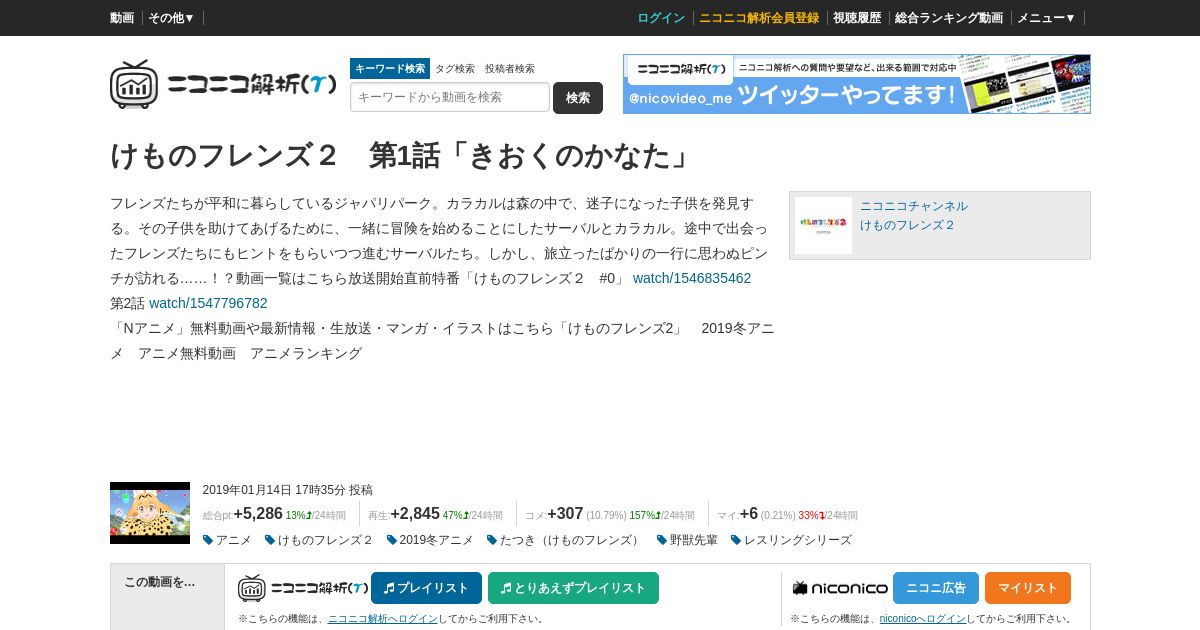The height and width of the screenshot is (630, 1200).
Task: Click the ニコニ広告 button
Action: [x=936, y=588]
